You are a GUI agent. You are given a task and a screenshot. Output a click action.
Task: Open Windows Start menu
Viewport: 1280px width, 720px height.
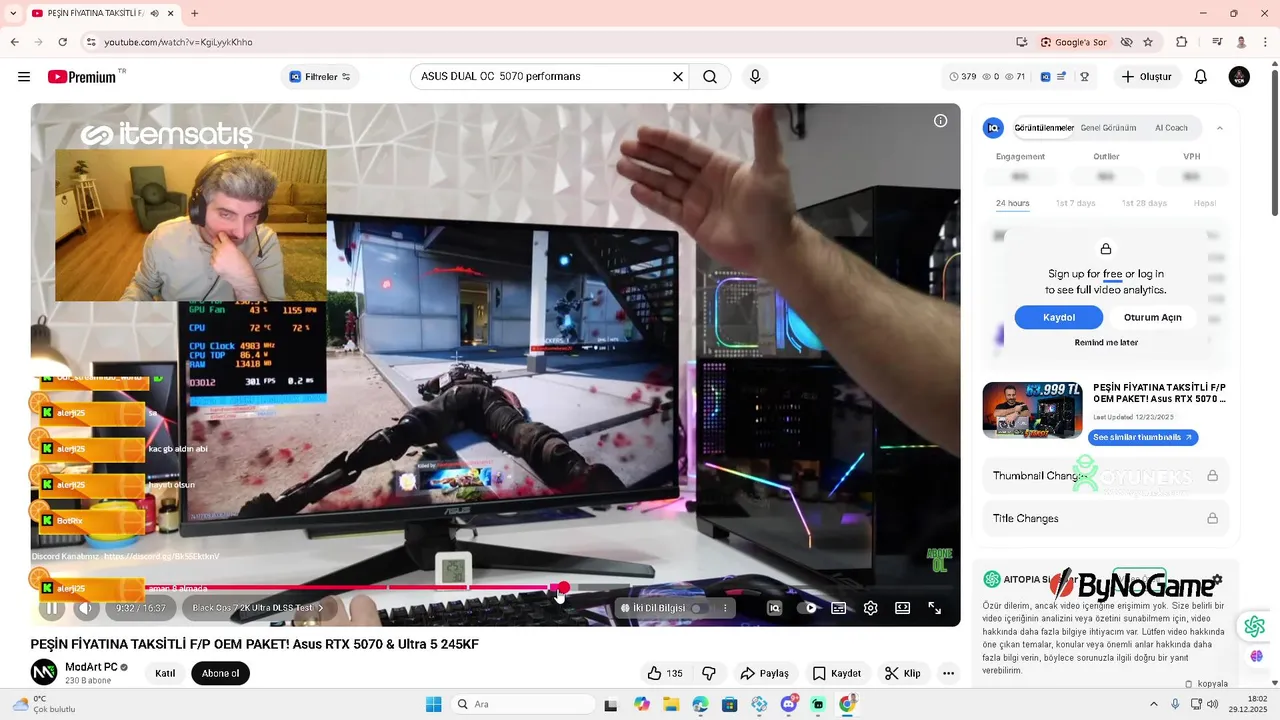(433, 704)
